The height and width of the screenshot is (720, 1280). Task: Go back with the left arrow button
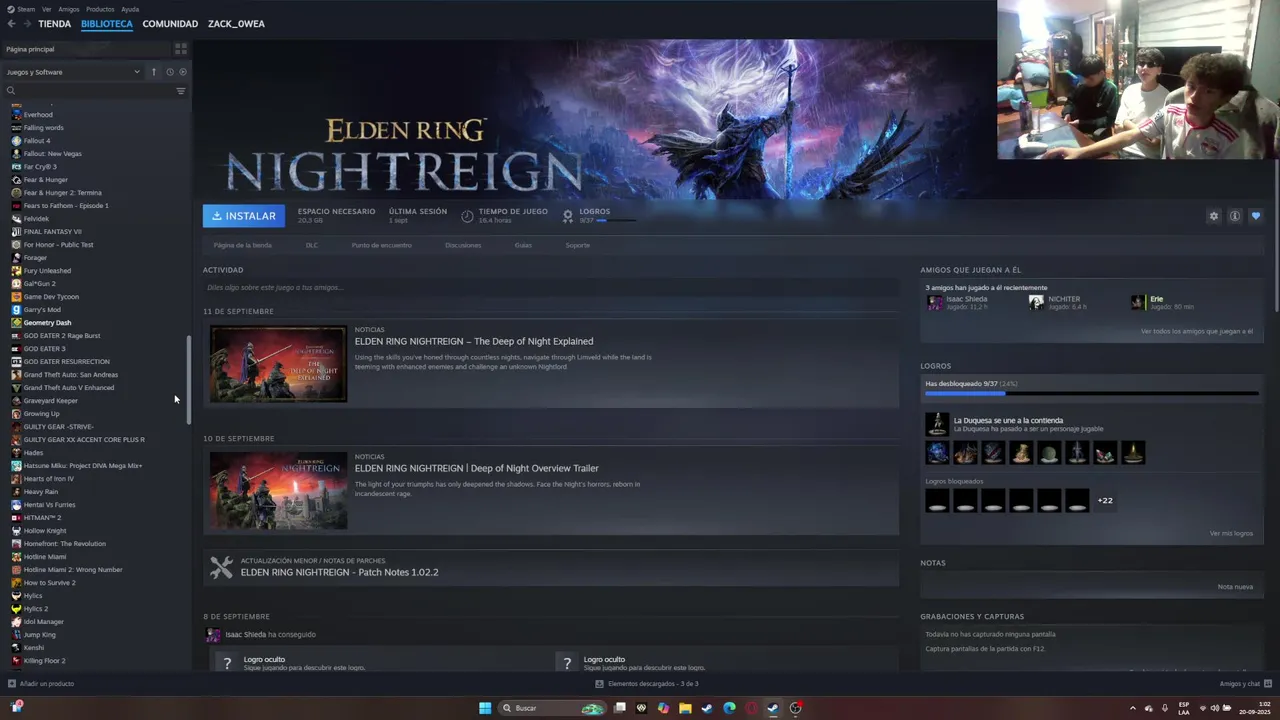click(x=11, y=23)
